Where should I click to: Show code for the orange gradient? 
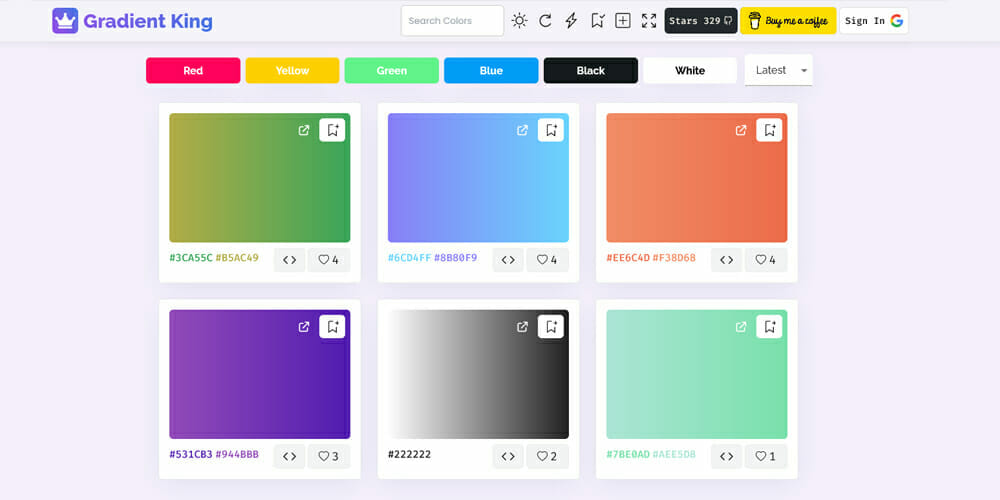(x=727, y=260)
